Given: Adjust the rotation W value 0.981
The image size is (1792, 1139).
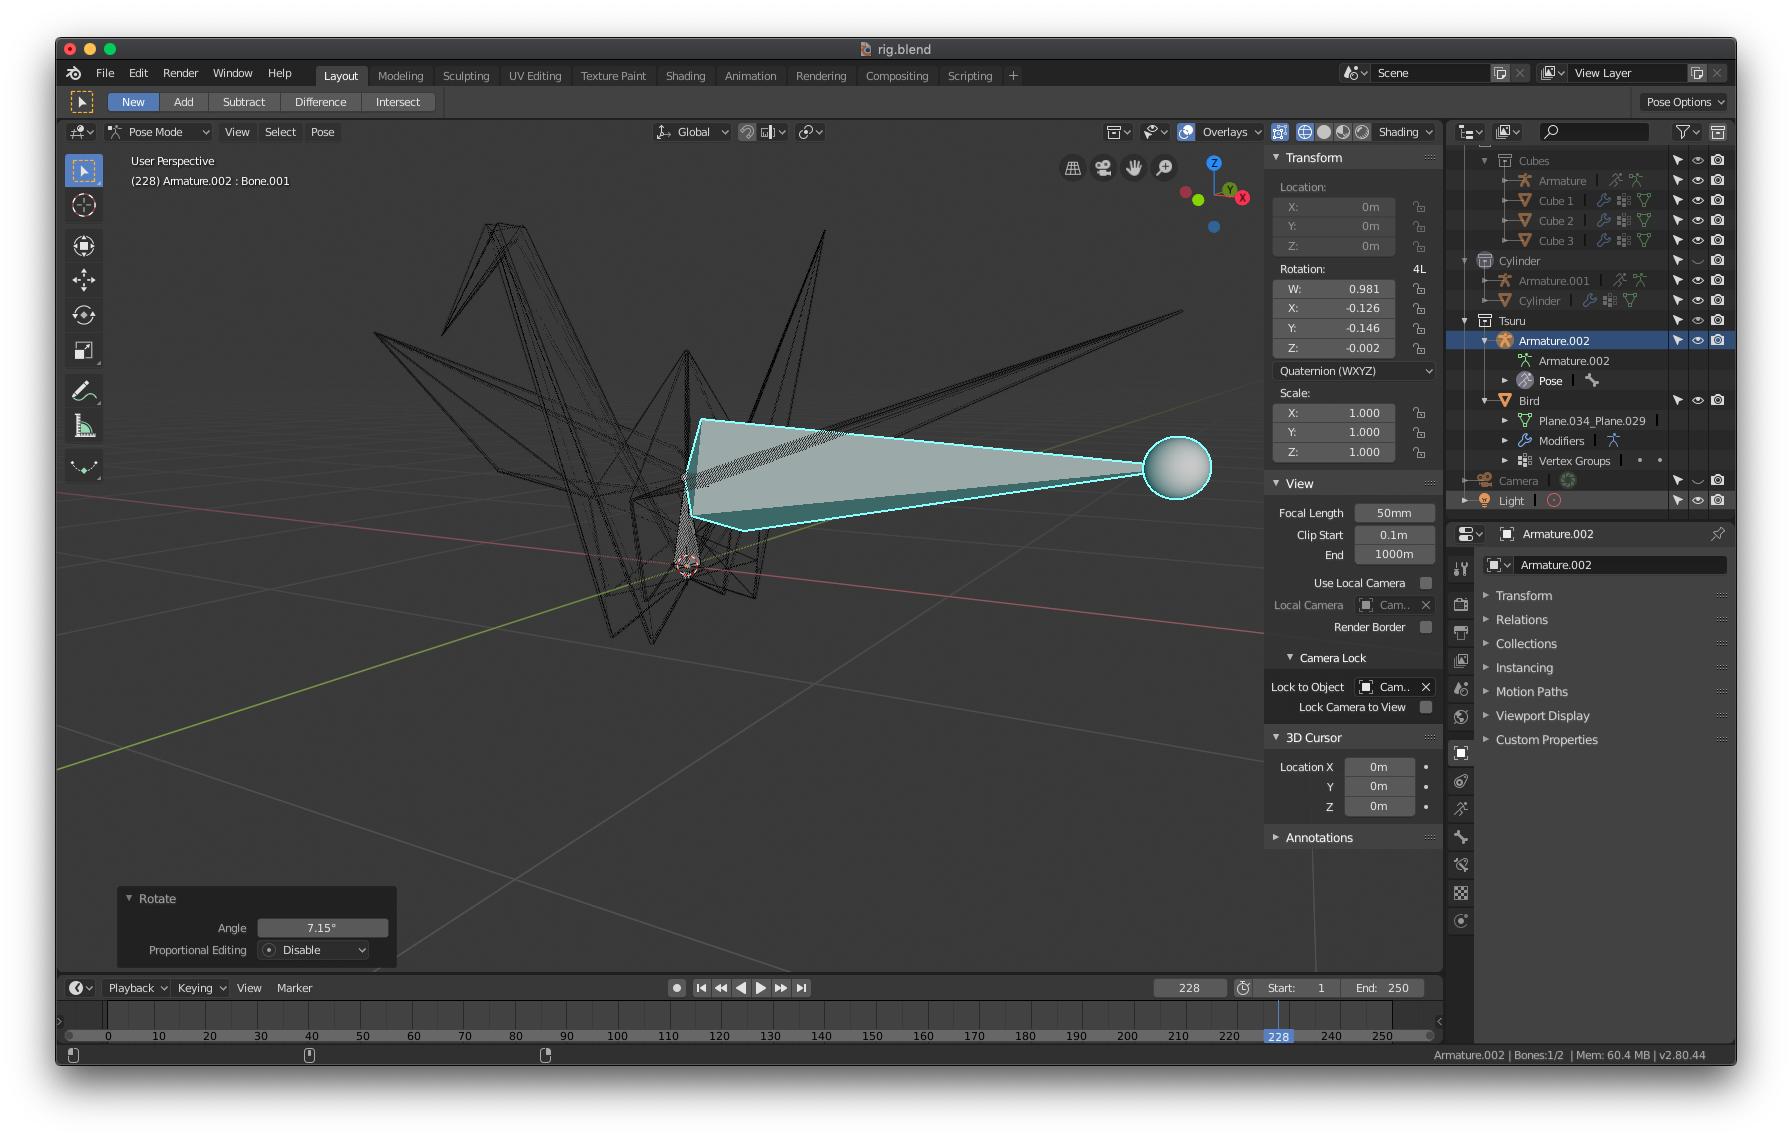Looking at the screenshot, I should tap(1334, 289).
